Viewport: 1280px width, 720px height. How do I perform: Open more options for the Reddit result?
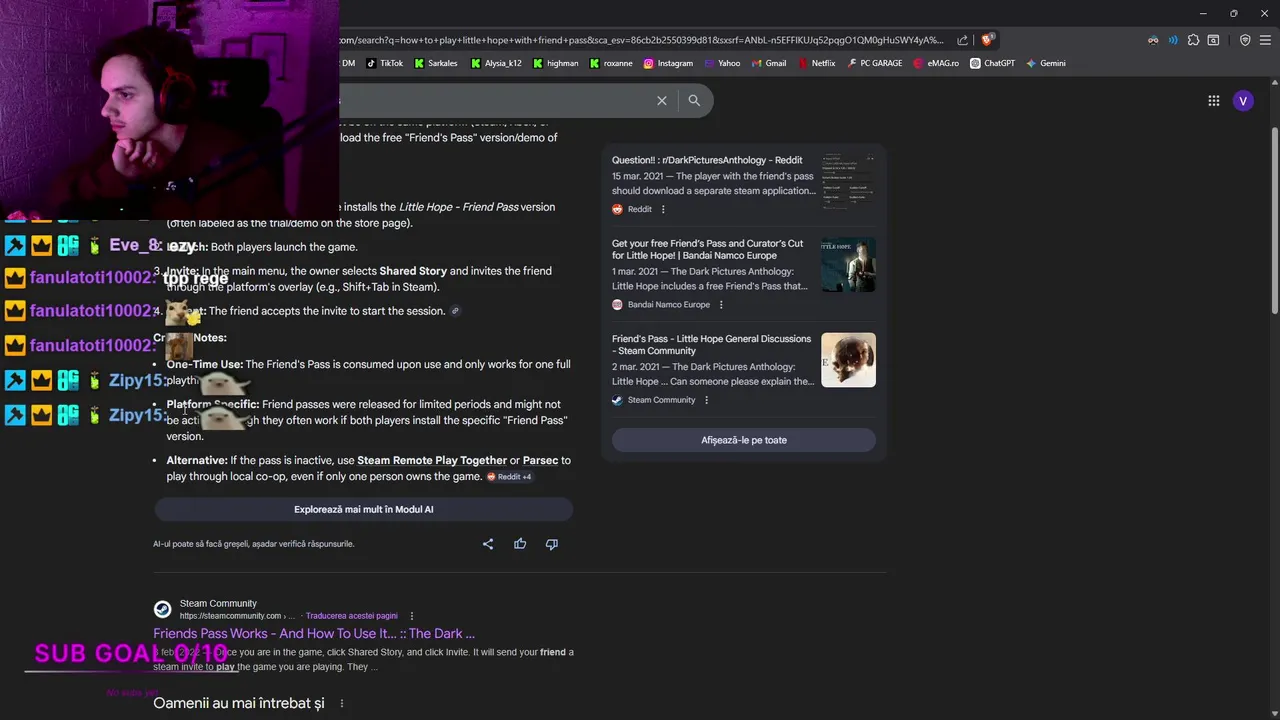[x=663, y=209]
